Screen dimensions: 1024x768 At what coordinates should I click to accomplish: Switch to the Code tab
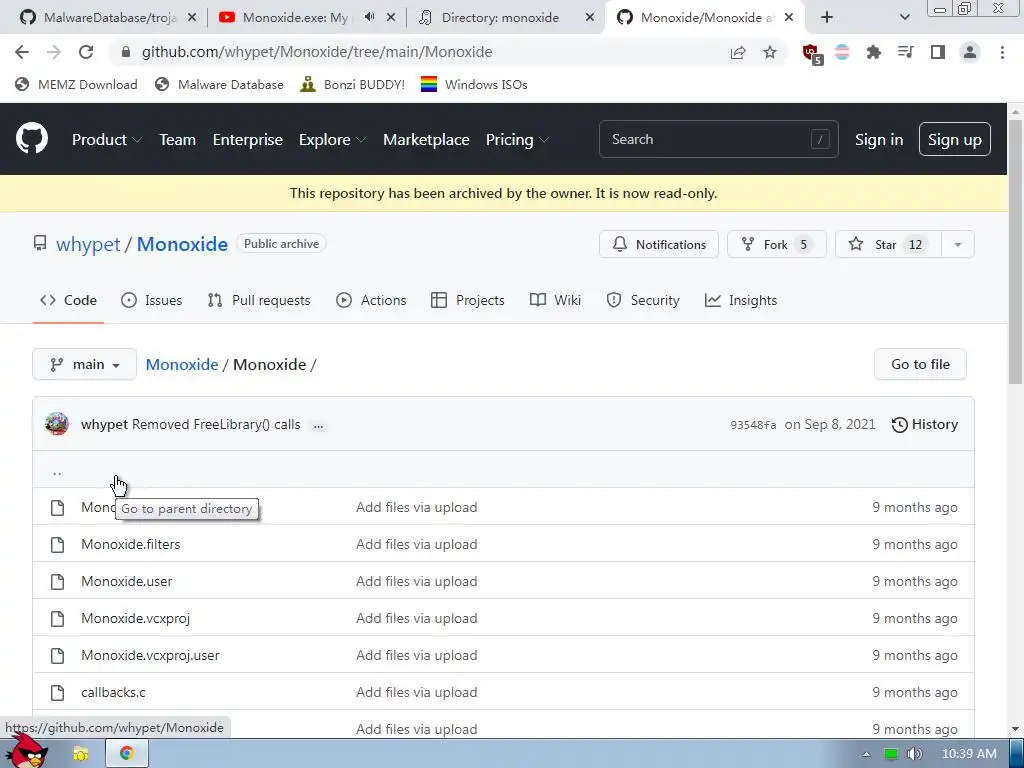(x=68, y=300)
